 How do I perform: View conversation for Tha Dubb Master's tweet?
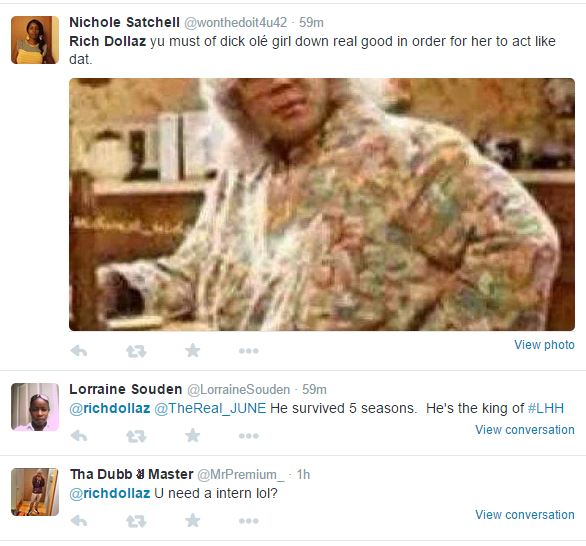coord(525,515)
